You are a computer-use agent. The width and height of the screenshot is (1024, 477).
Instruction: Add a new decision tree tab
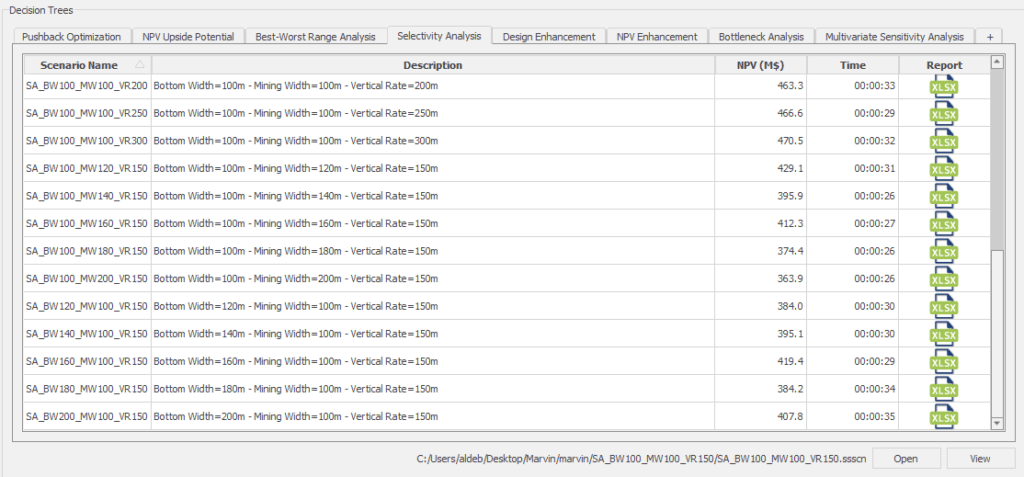tap(989, 37)
